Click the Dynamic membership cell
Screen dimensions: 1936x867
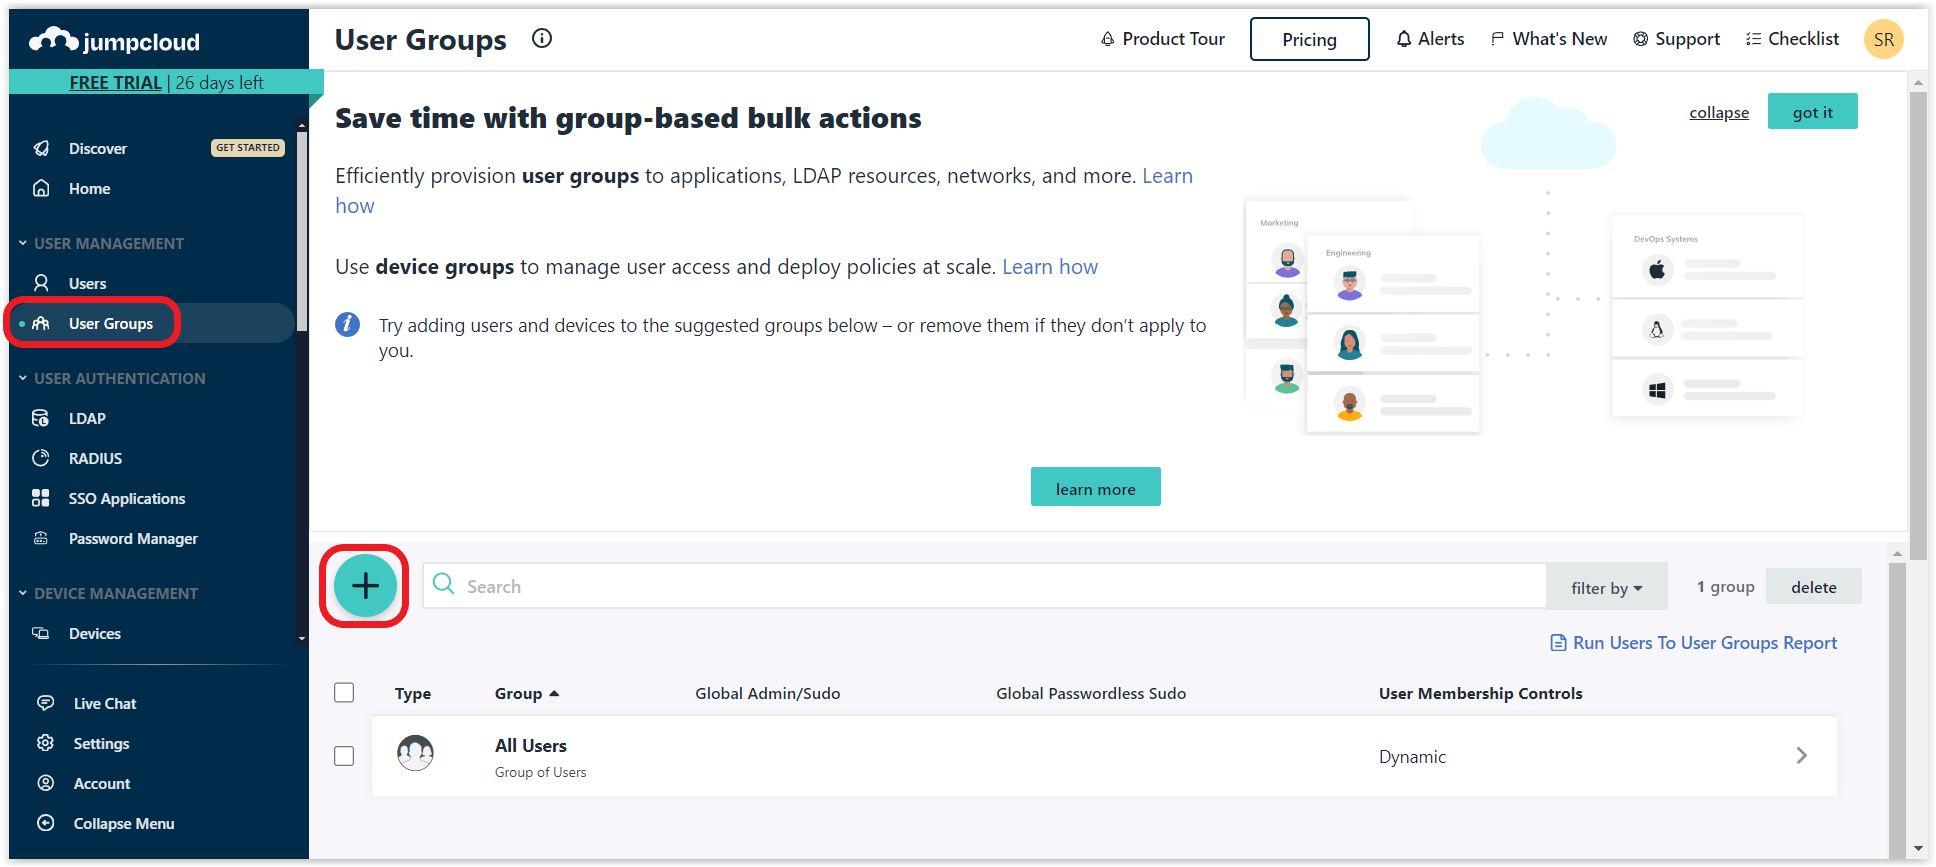click(1412, 756)
